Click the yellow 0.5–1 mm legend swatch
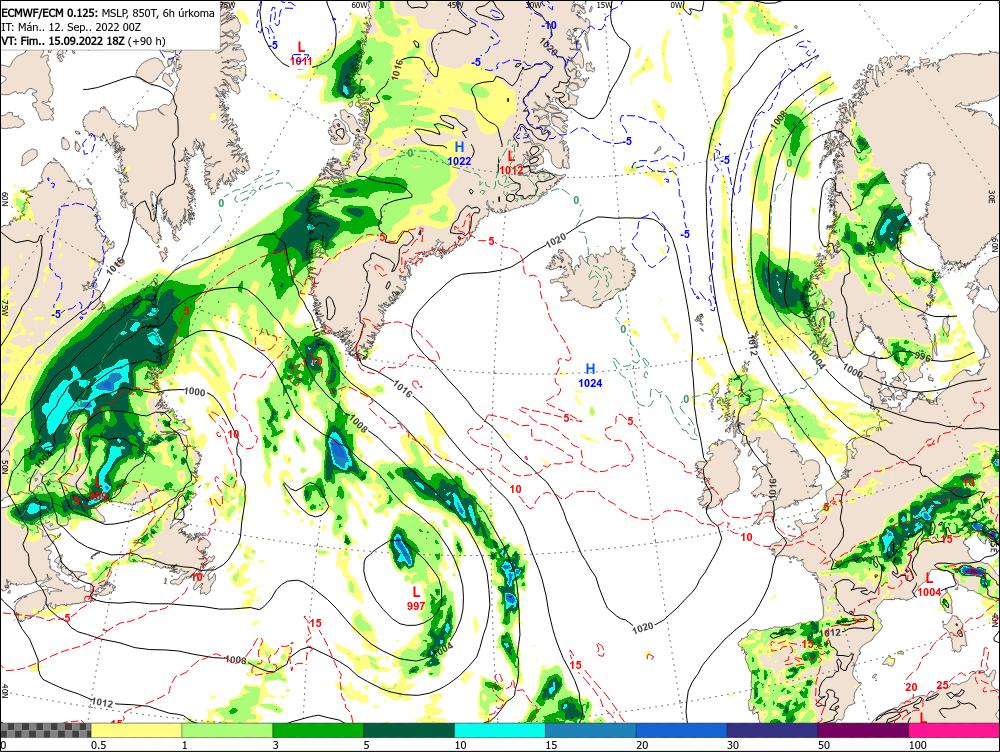Viewport: 1000px width, 752px height. [x=136, y=730]
